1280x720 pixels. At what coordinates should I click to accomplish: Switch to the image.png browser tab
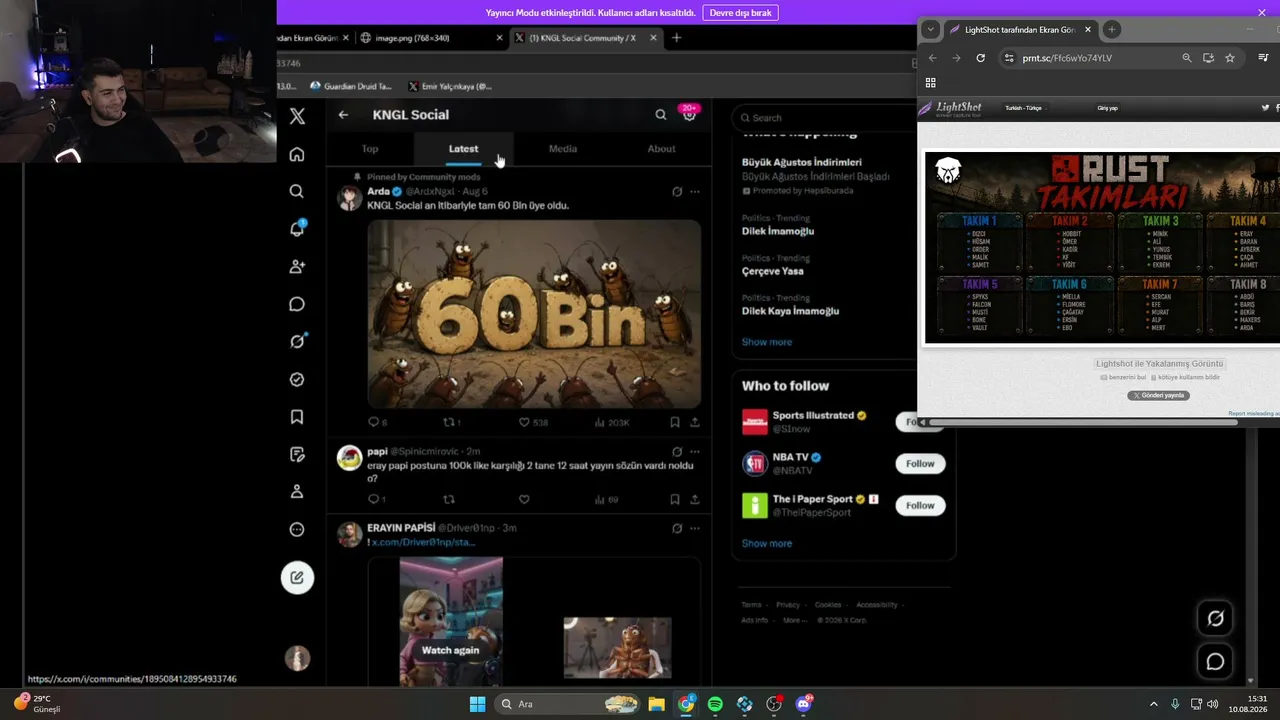coord(430,38)
